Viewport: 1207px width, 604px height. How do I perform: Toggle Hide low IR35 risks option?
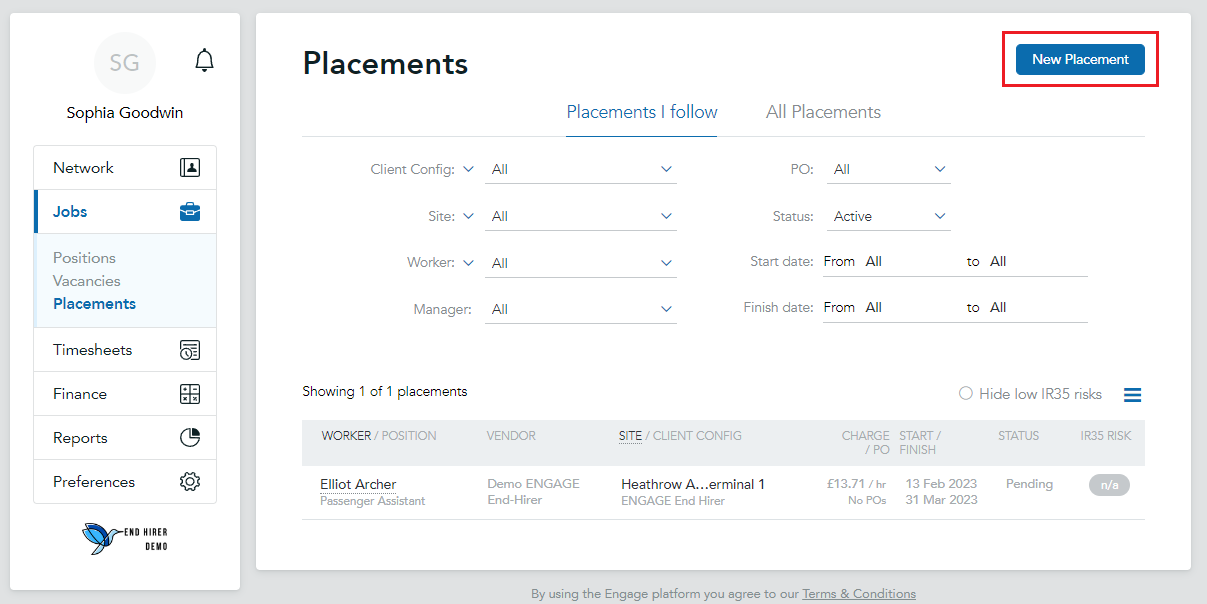pyautogui.click(x=1030, y=394)
